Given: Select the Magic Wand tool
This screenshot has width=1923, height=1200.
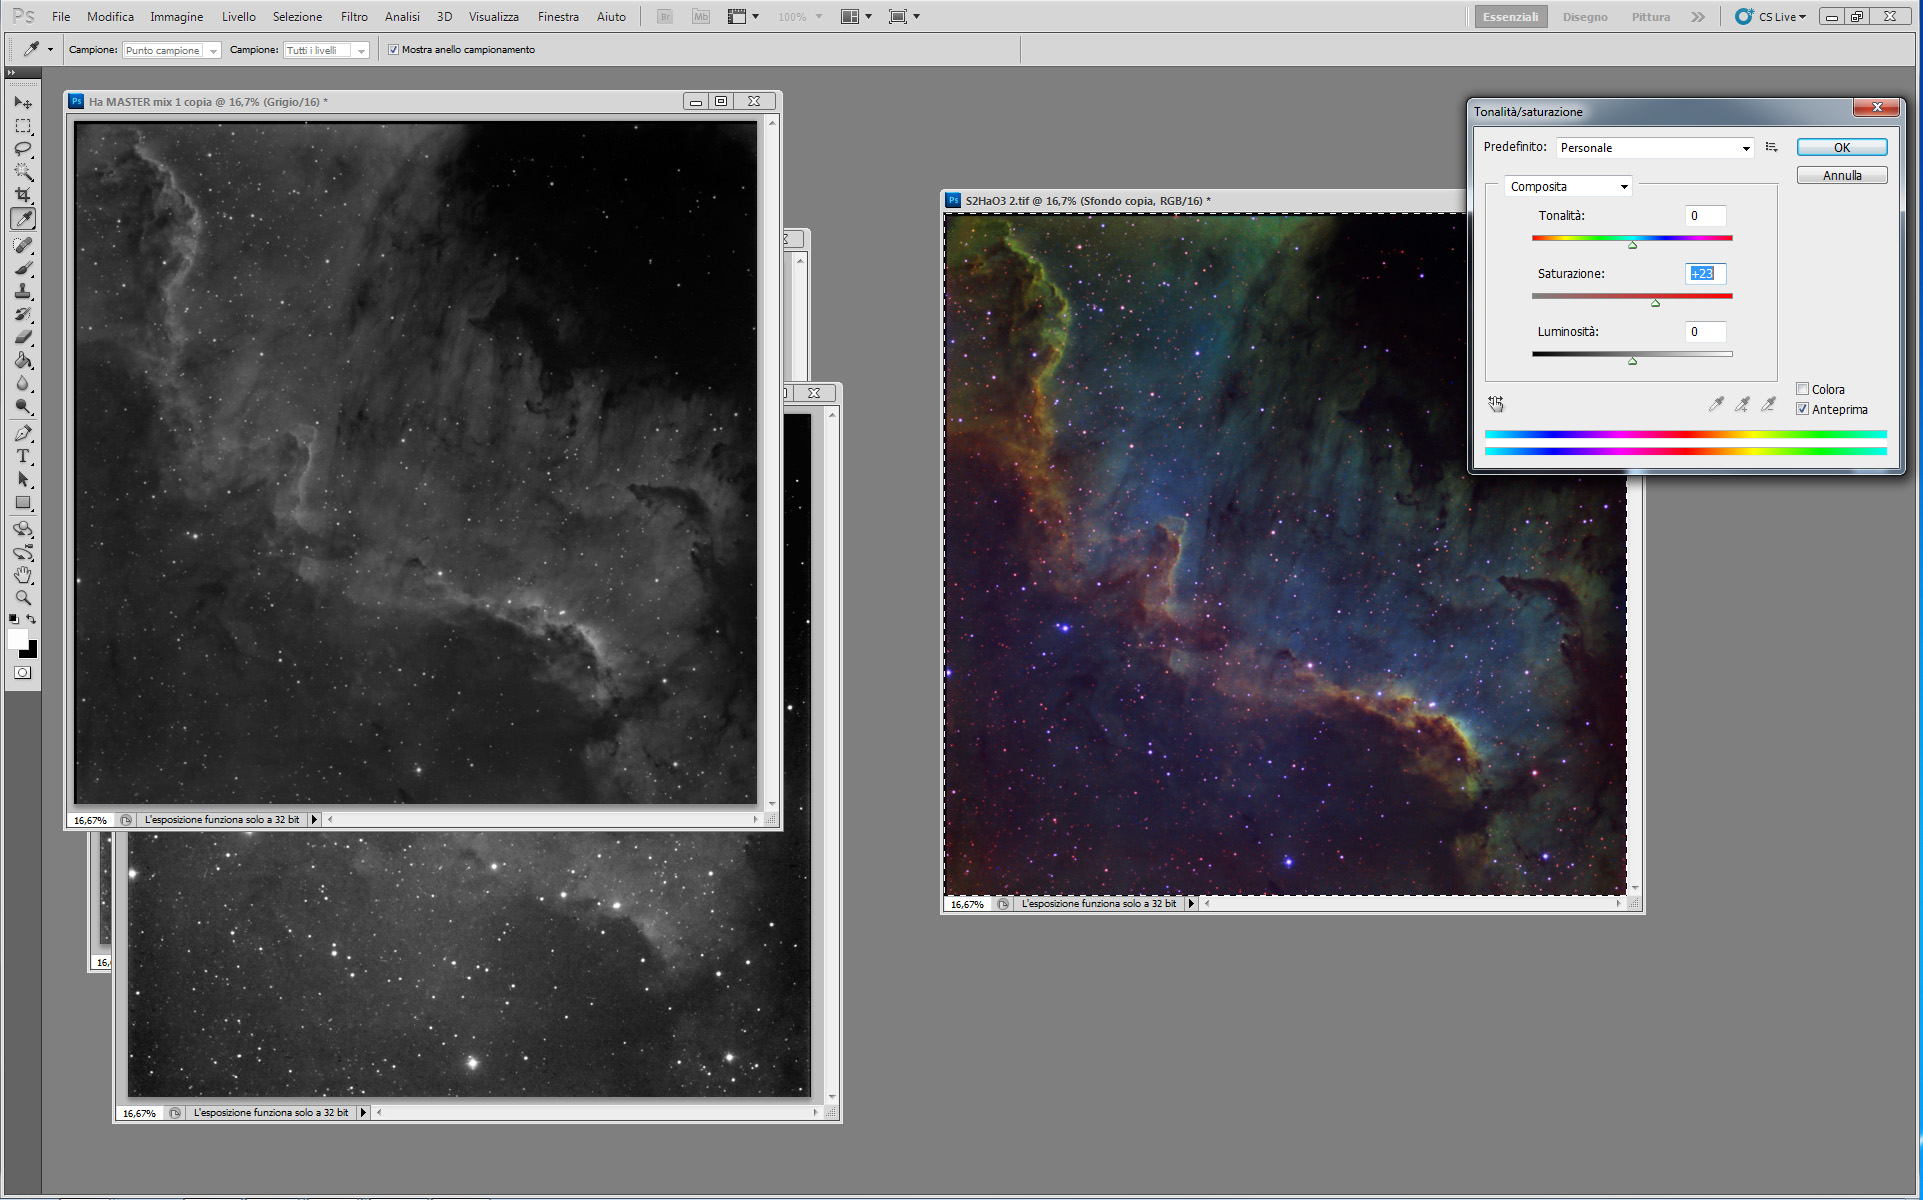Looking at the screenshot, I should 23,172.
